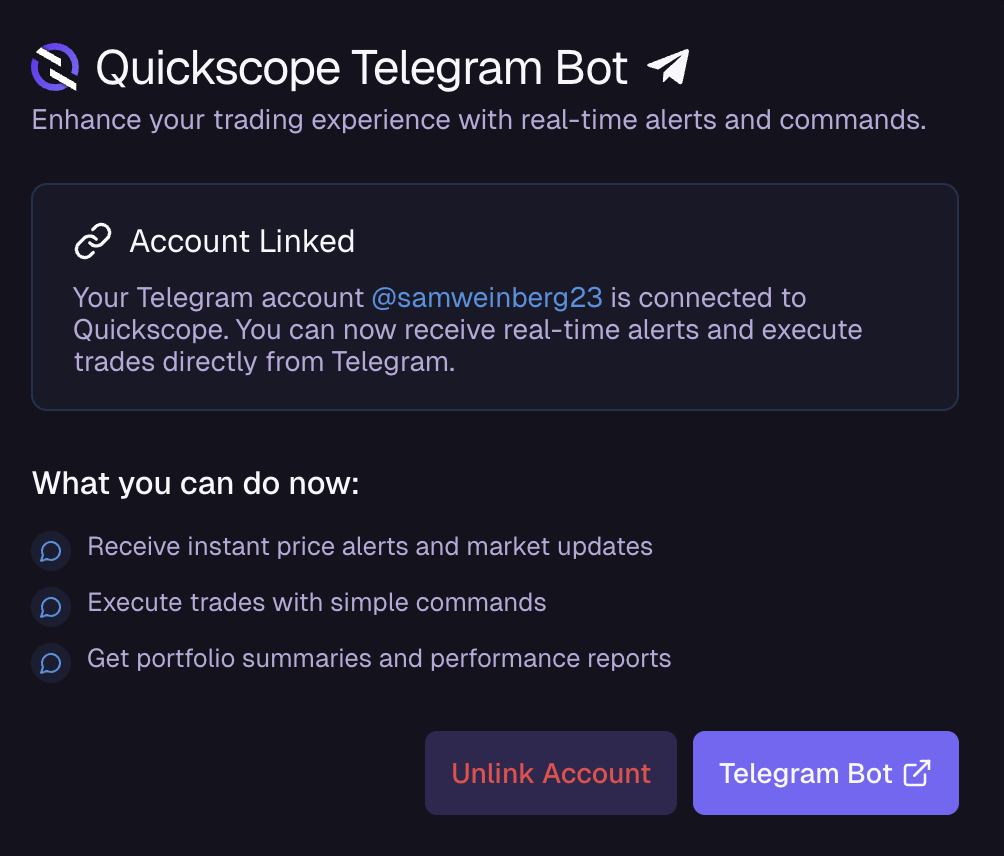Click the Telegram paper plane icon
The image size is (1004, 856).
point(668,68)
